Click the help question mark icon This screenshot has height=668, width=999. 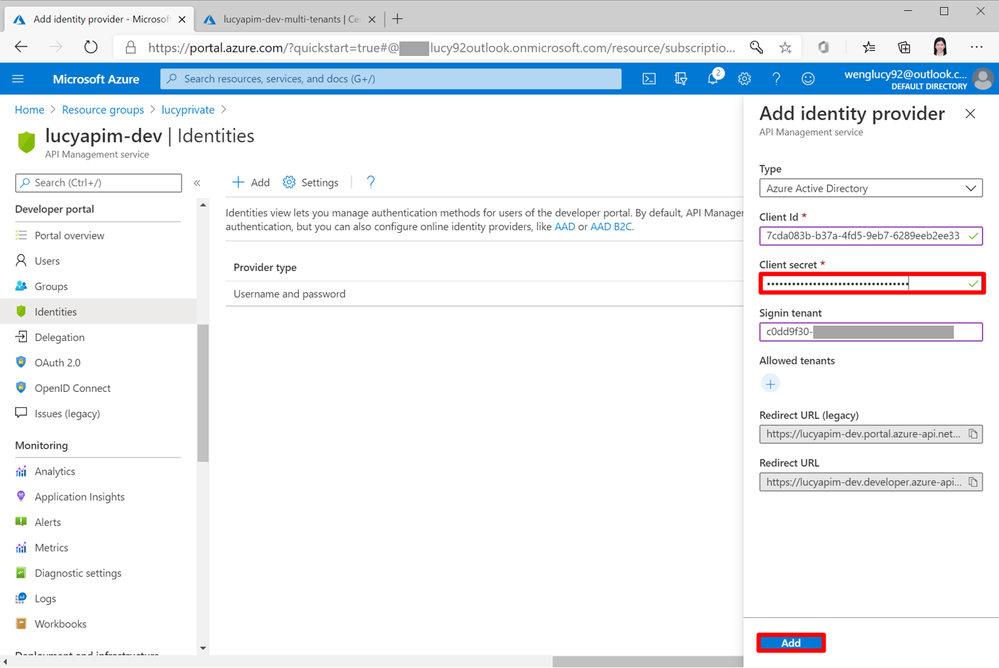click(776, 79)
